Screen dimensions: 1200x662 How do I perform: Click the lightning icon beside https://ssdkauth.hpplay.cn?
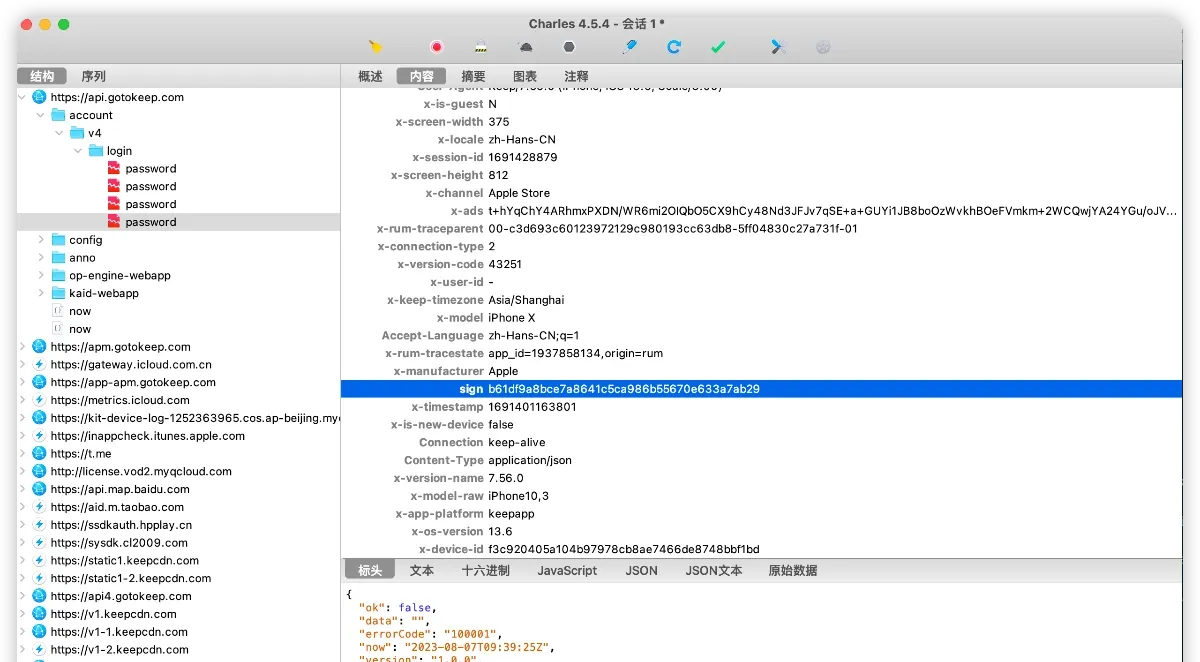tap(39, 524)
